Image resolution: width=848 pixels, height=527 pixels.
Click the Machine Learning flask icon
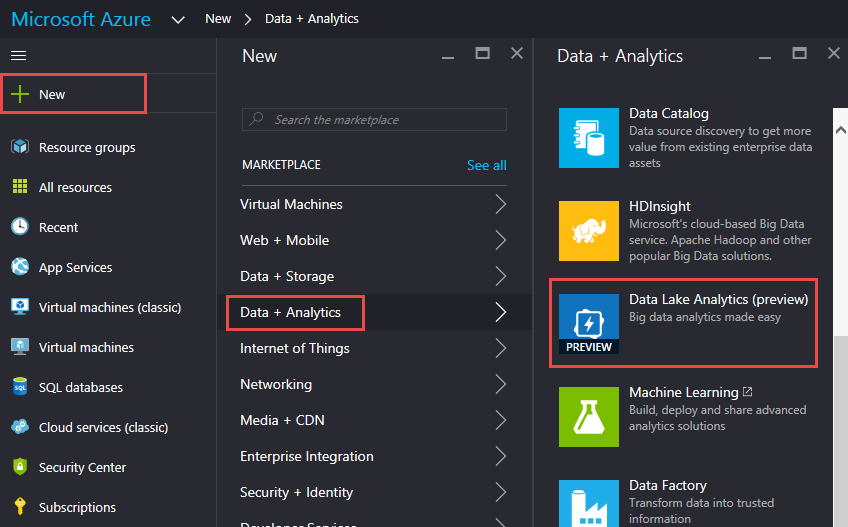point(589,416)
